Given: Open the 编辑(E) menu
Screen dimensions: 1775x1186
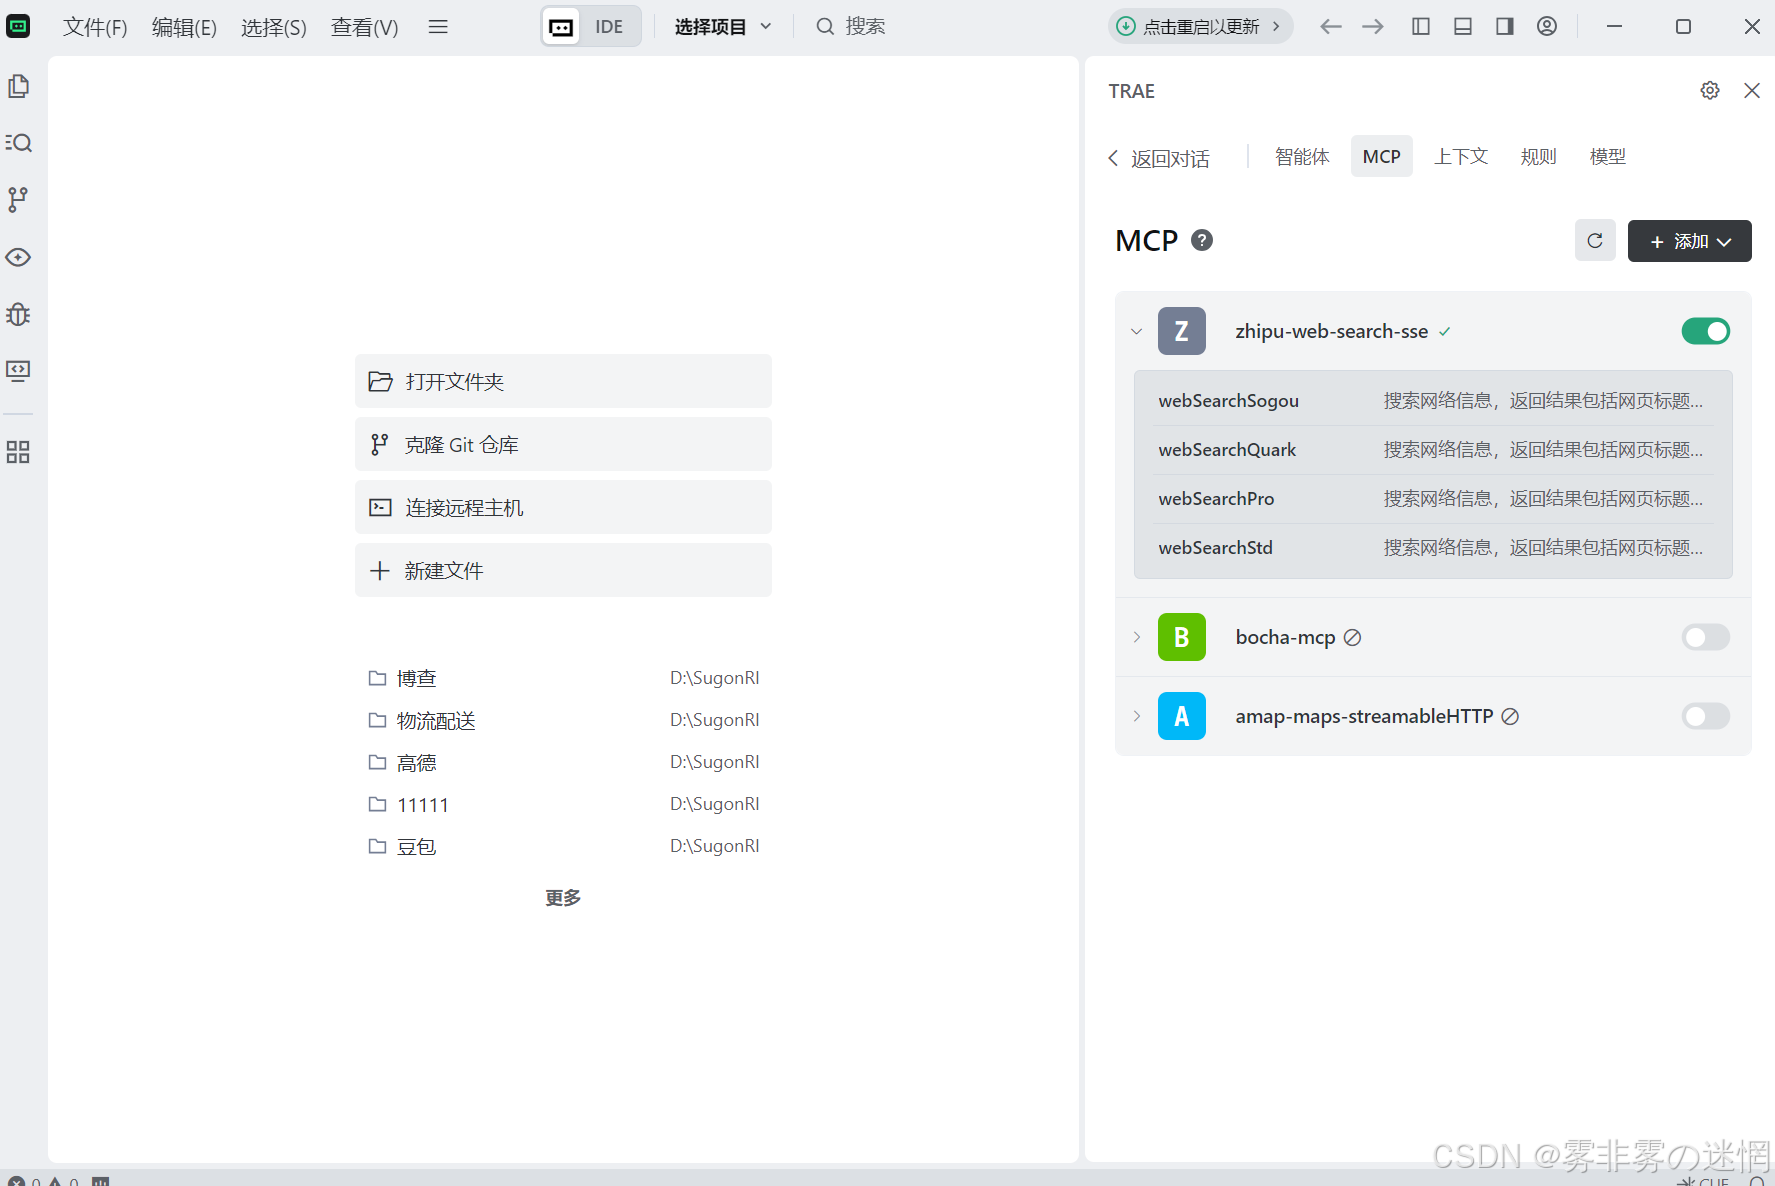Looking at the screenshot, I should coord(184,27).
